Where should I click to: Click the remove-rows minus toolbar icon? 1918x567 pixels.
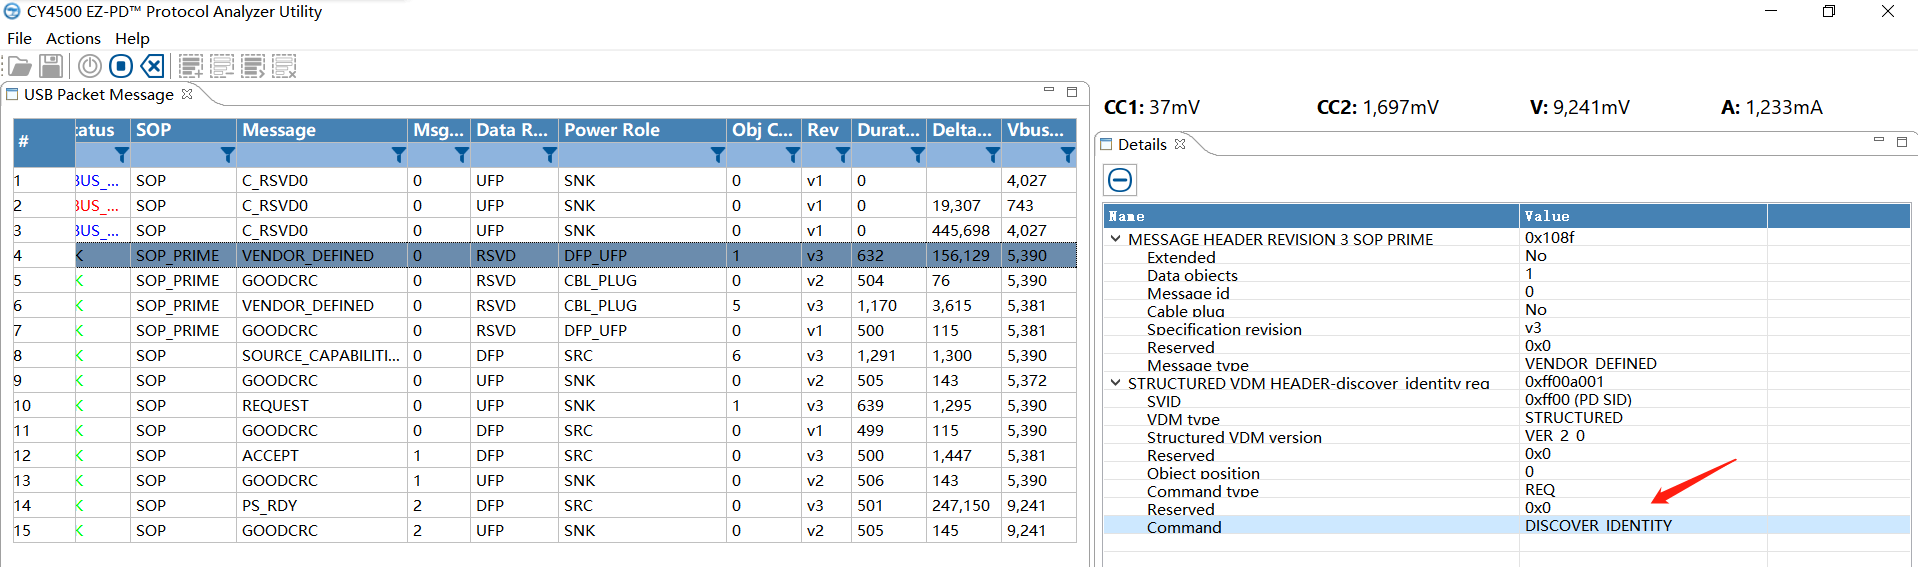tap(222, 66)
